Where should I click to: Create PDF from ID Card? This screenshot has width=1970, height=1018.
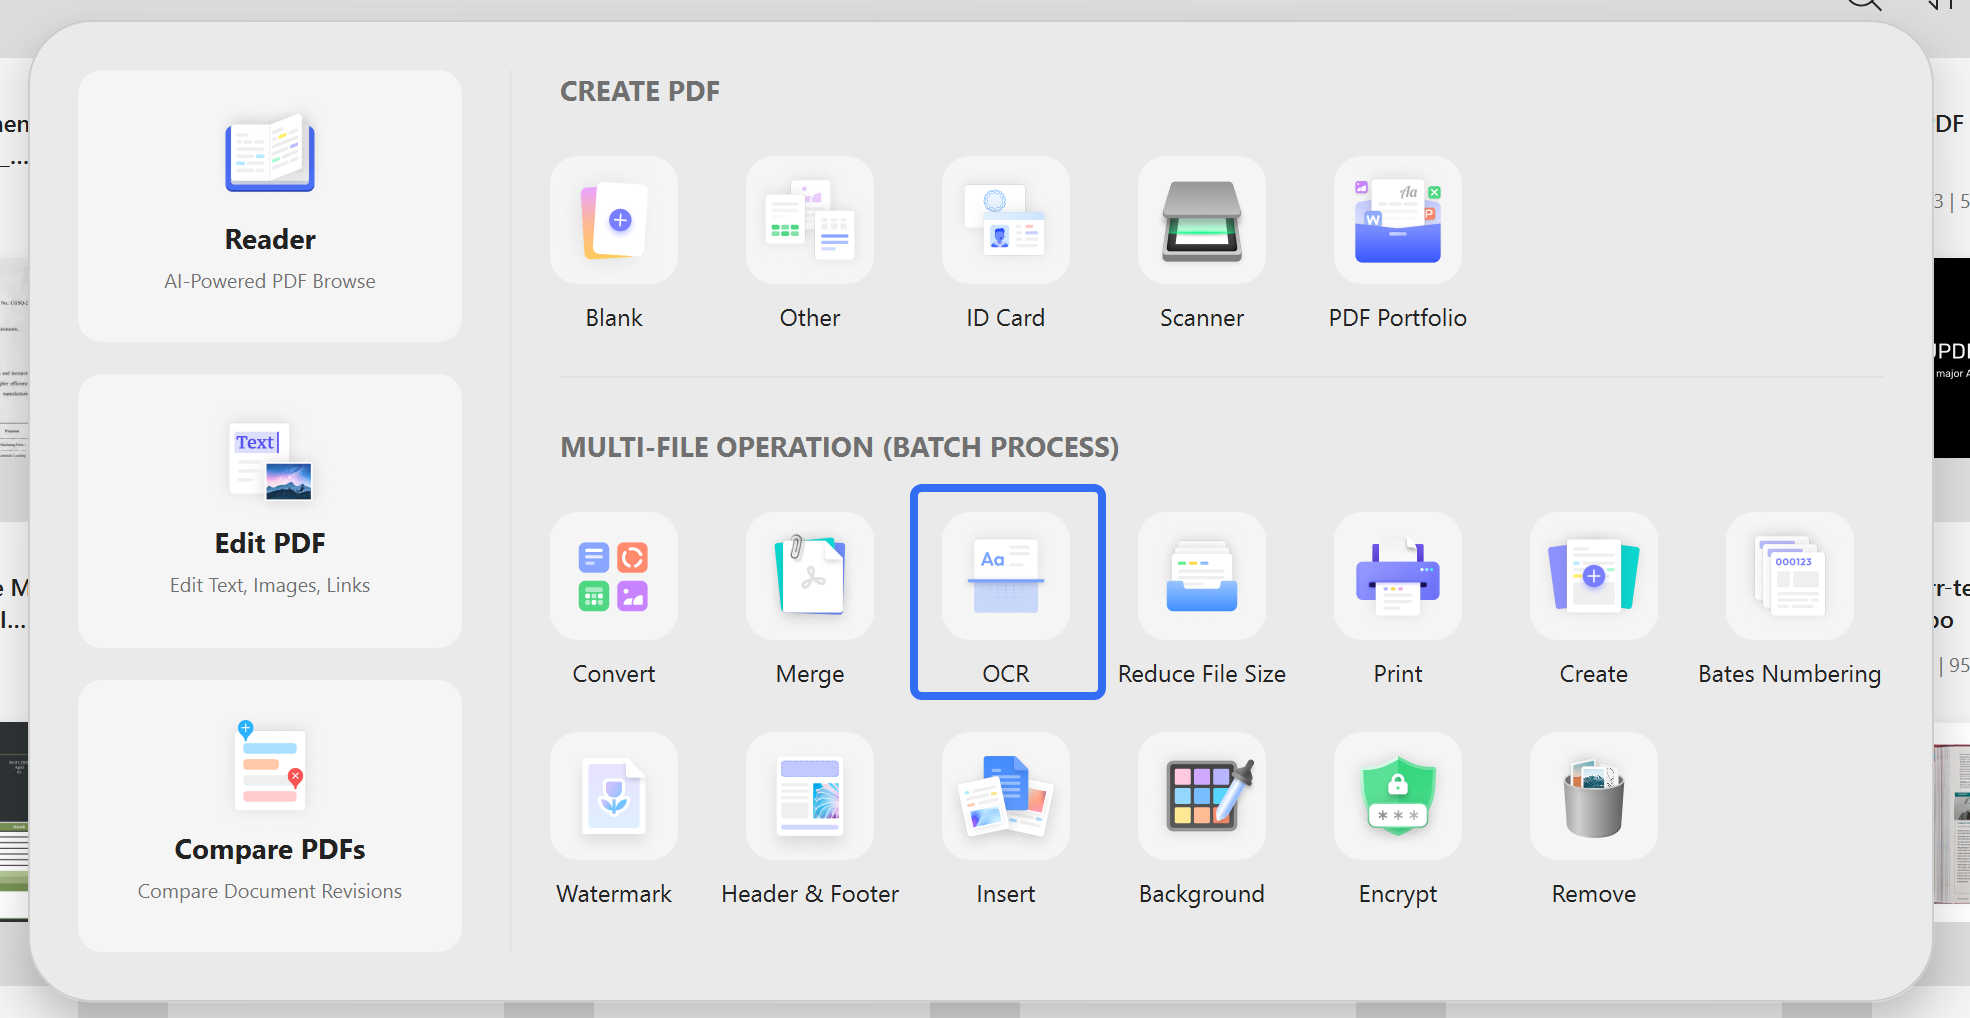point(1006,220)
